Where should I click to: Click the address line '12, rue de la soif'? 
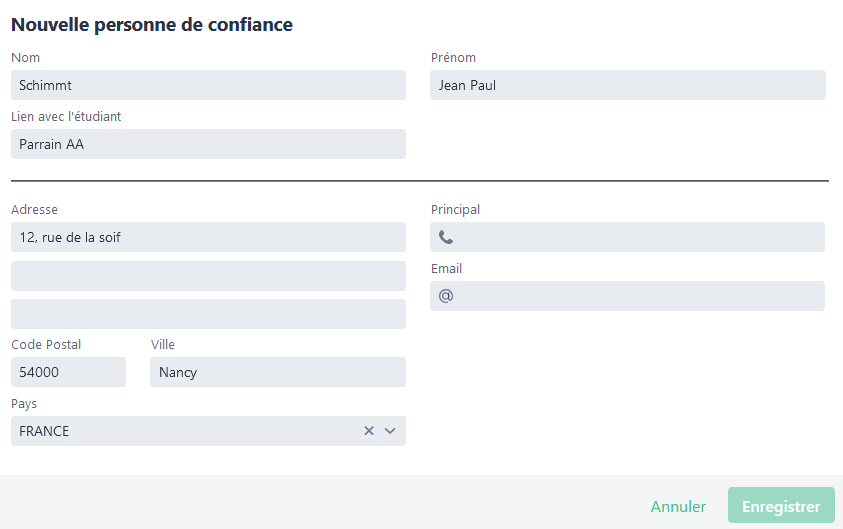click(x=208, y=237)
